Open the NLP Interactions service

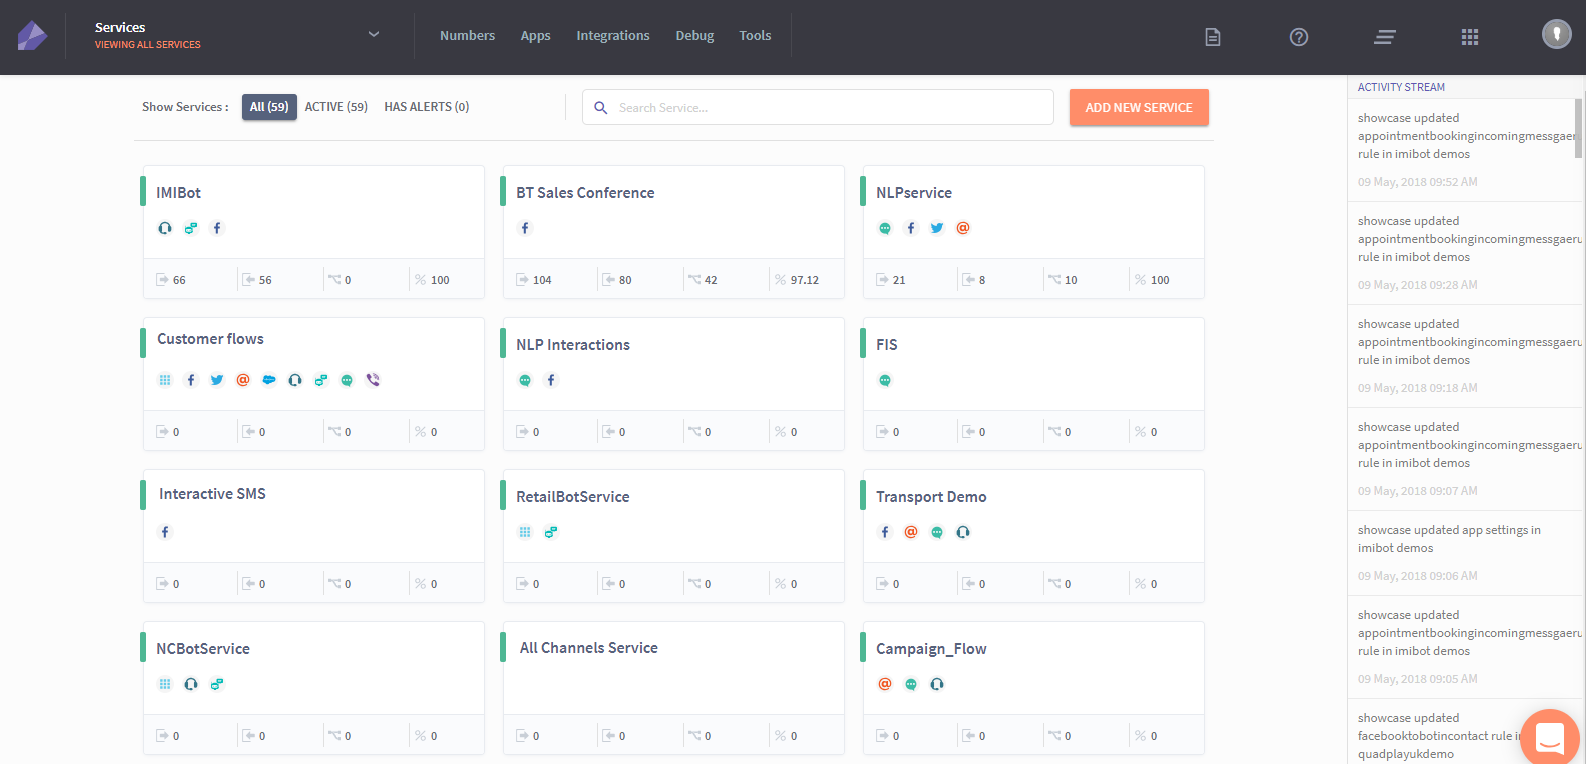click(573, 345)
